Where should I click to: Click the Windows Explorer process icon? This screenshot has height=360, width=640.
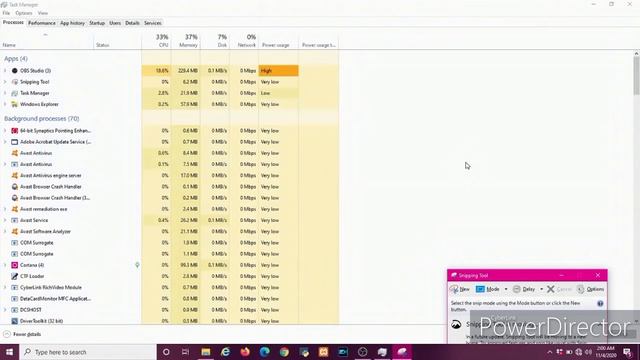pos(15,104)
